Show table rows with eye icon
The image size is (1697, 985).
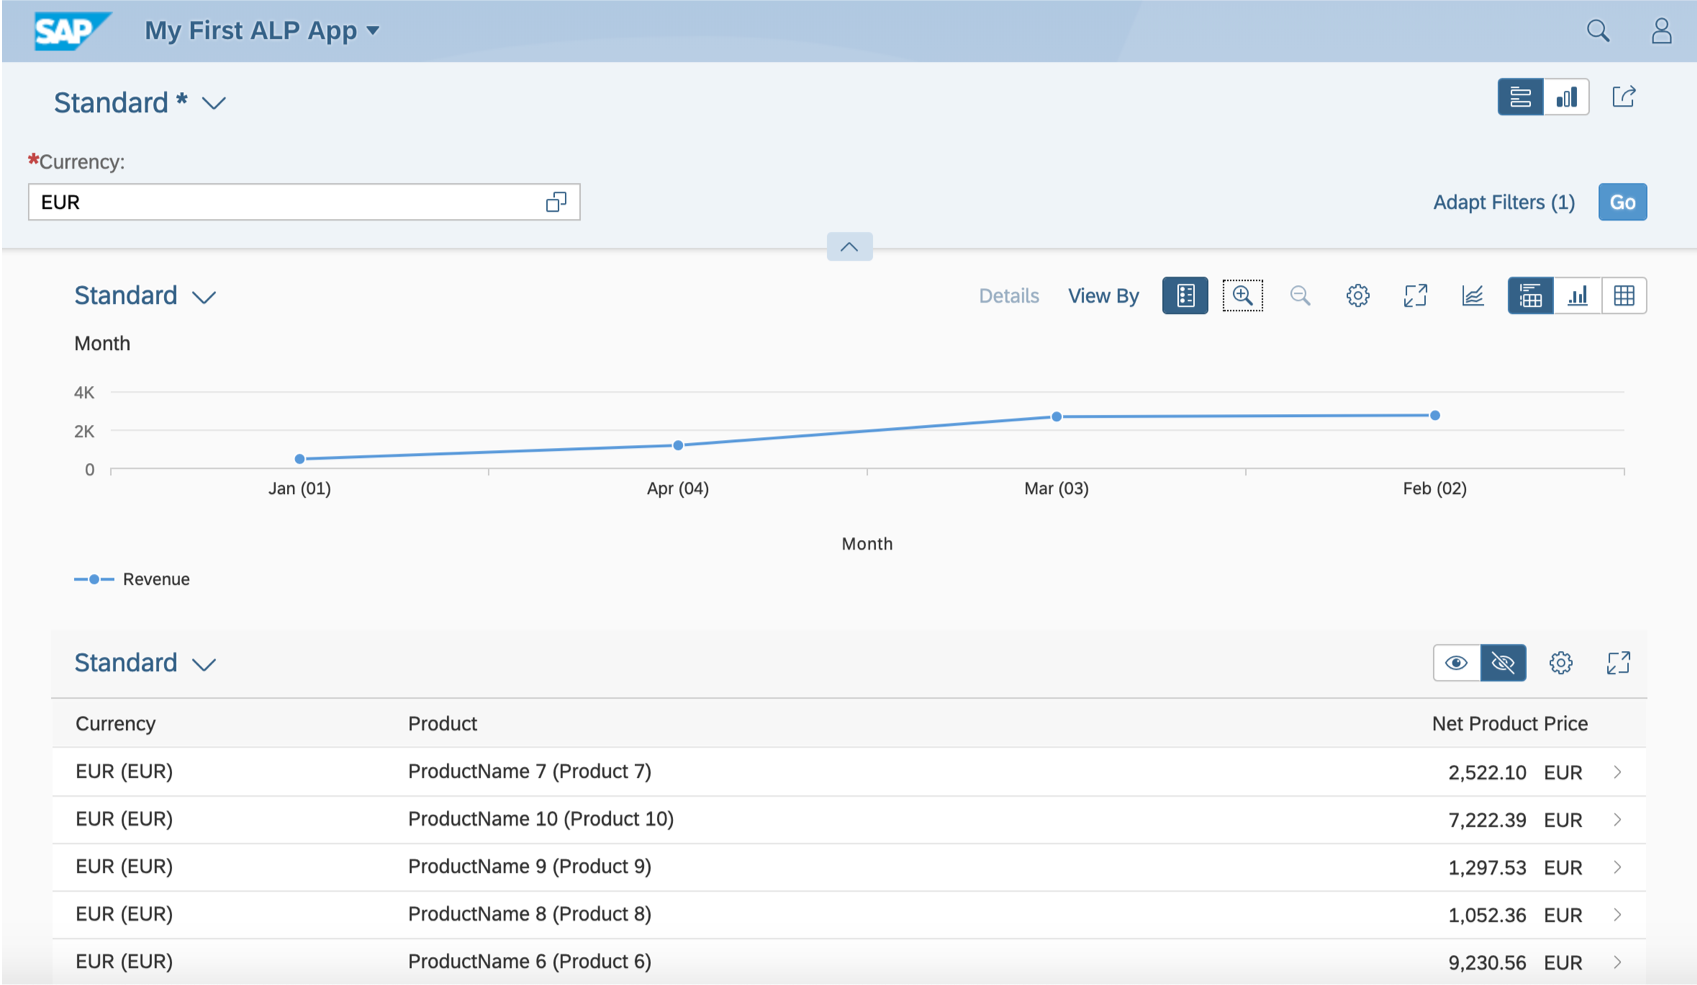click(1456, 663)
